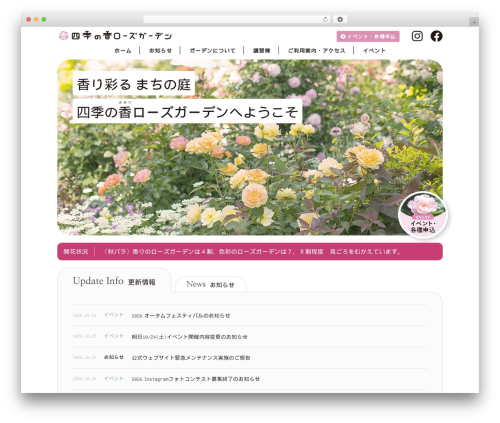The width and height of the screenshot is (500, 423).
Task: Open the お知らせ navigation item
Action: coord(160,51)
